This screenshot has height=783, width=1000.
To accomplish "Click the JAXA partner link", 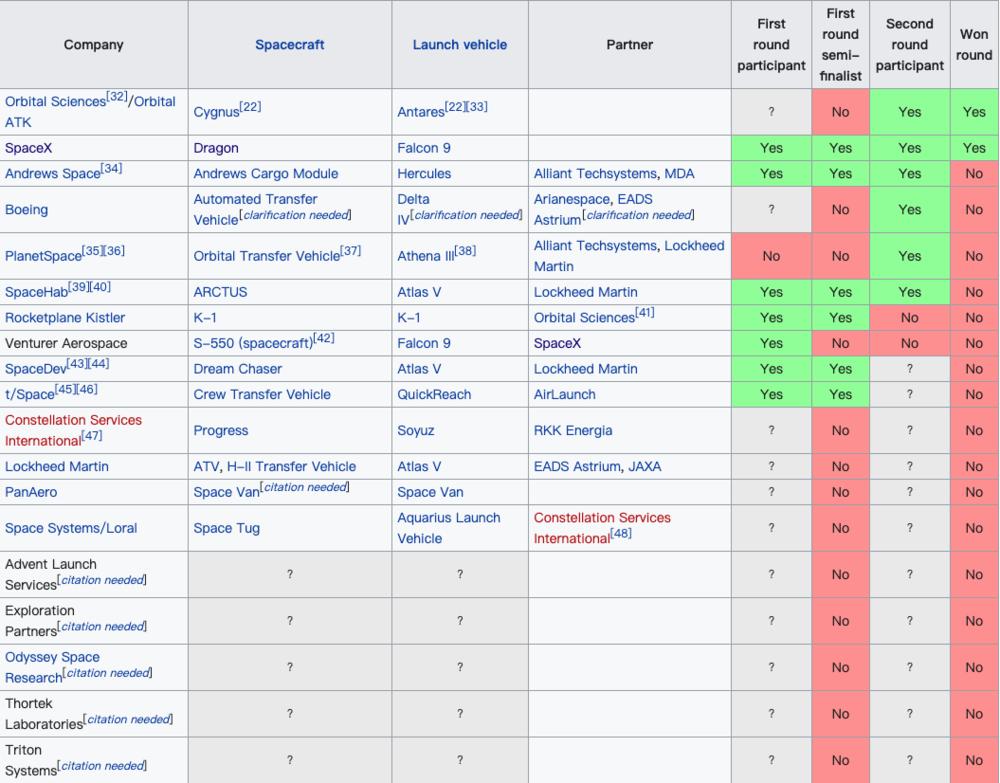I will 641,466.
